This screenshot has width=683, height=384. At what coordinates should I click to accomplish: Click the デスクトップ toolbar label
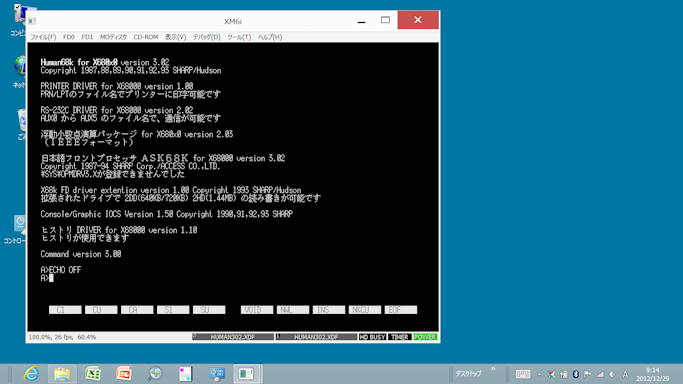click(469, 374)
